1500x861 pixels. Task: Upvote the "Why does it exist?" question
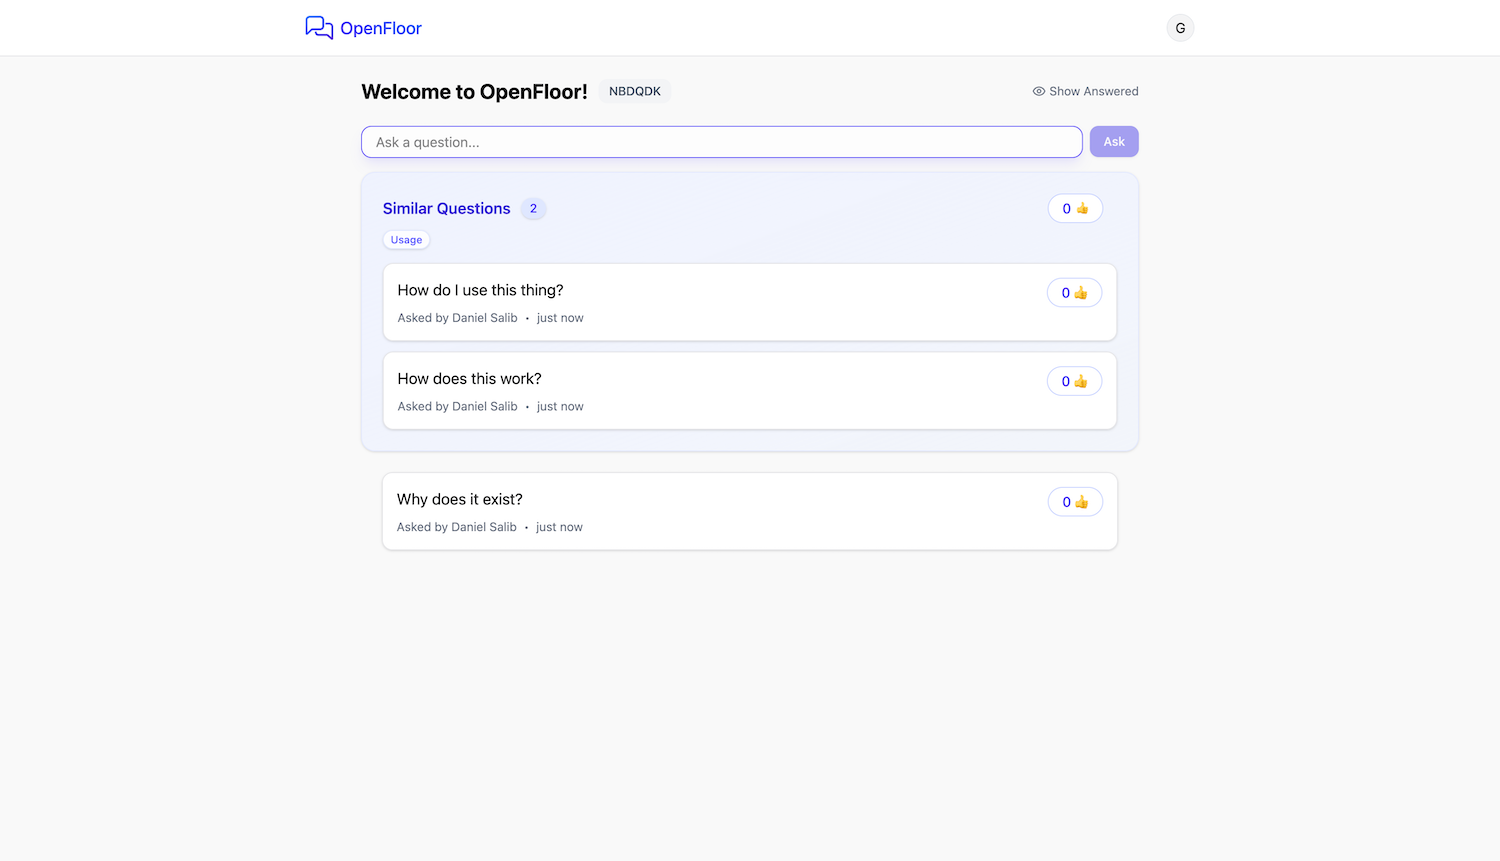(x=1075, y=502)
